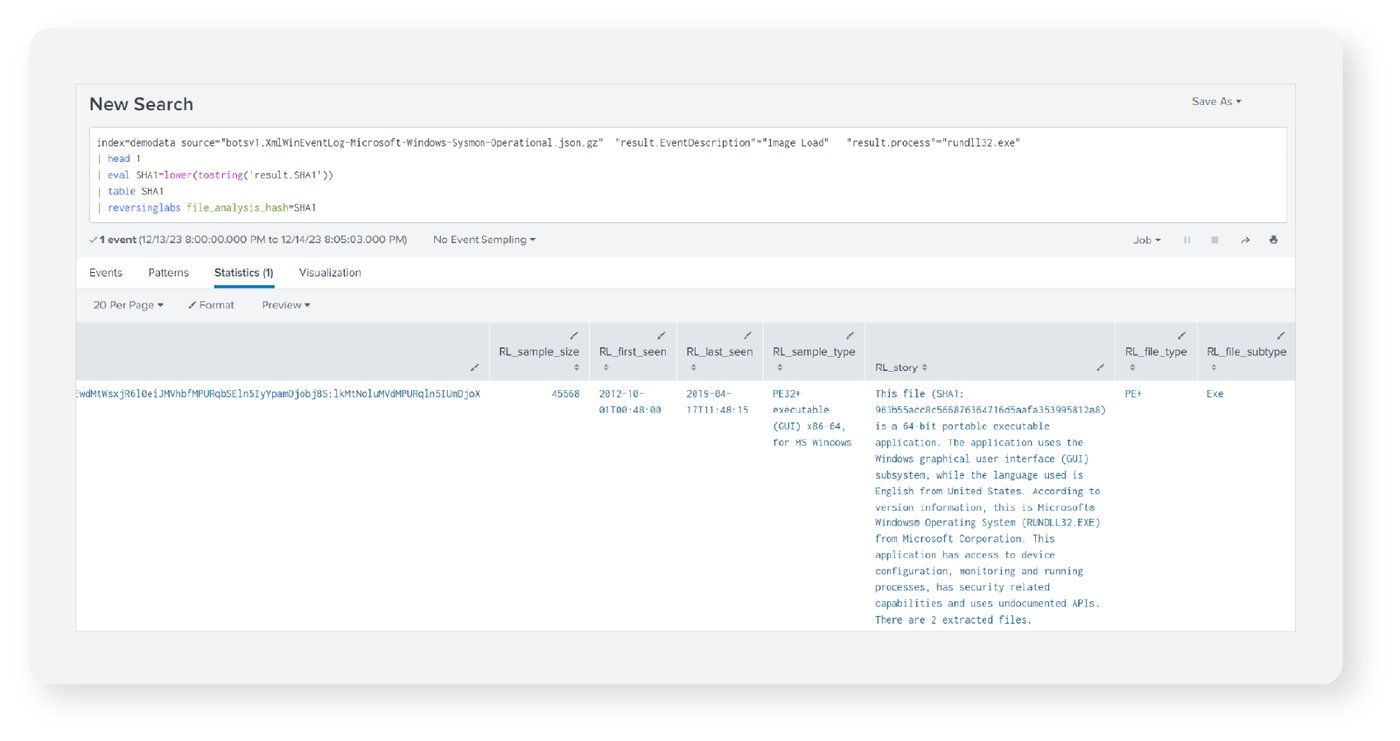Screen dimensions: 1400x741
Task: Click the 2019-04-17 last seen value
Action: pyautogui.click(x=717, y=402)
